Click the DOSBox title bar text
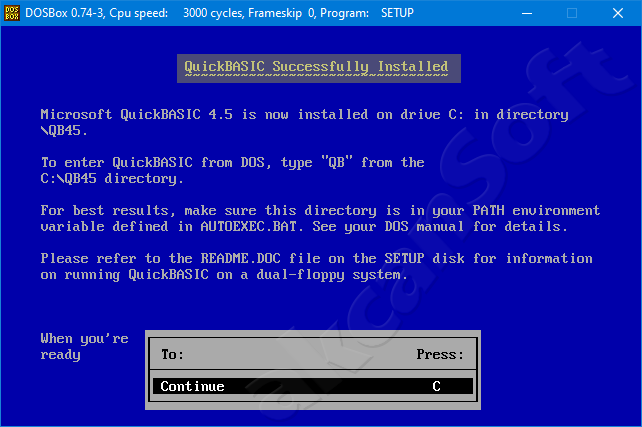This screenshot has height=427, width=642. point(219,13)
